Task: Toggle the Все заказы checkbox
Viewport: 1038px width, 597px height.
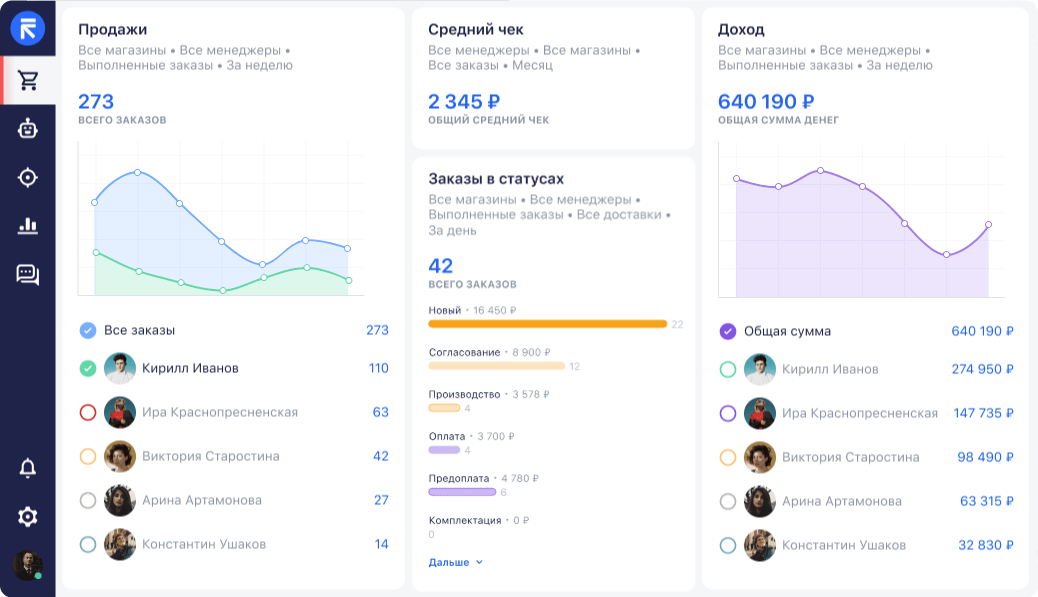Action: (x=88, y=330)
